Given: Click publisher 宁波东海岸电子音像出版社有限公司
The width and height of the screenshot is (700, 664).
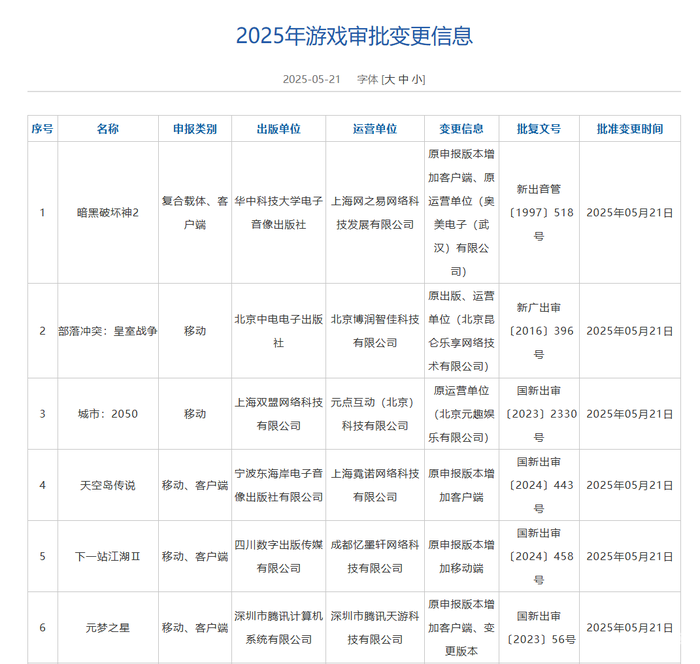Looking at the screenshot, I should click(279, 485).
